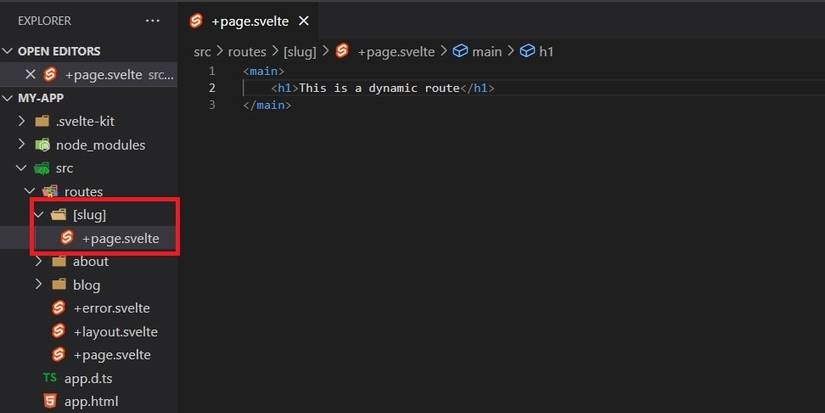Click the Svelte icon next to +layout.svelte
Image resolution: width=825 pixels, height=413 pixels.
coord(59,331)
